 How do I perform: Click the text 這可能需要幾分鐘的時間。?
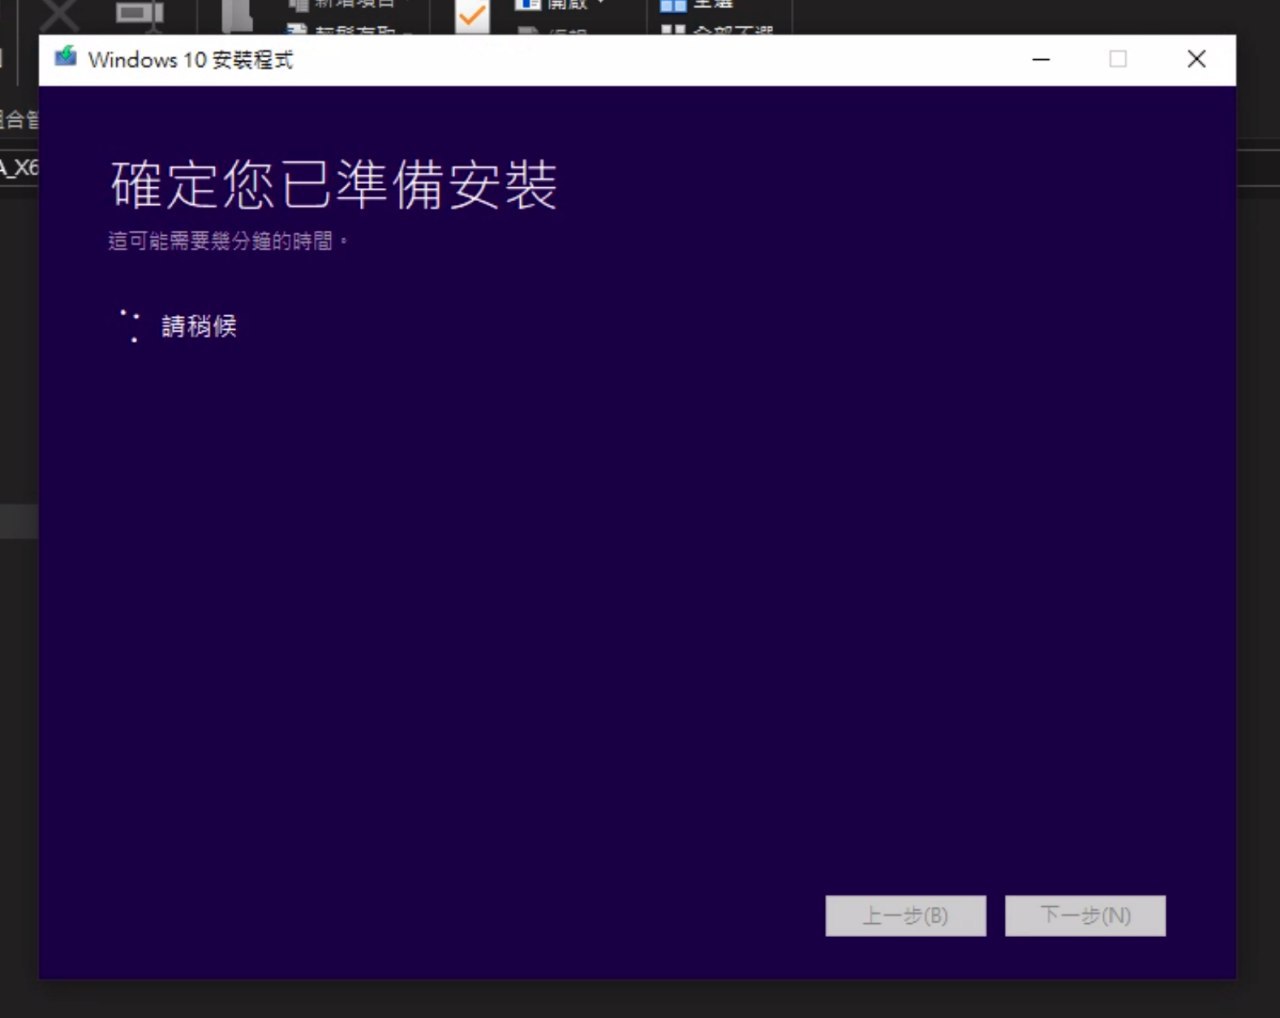pos(229,241)
